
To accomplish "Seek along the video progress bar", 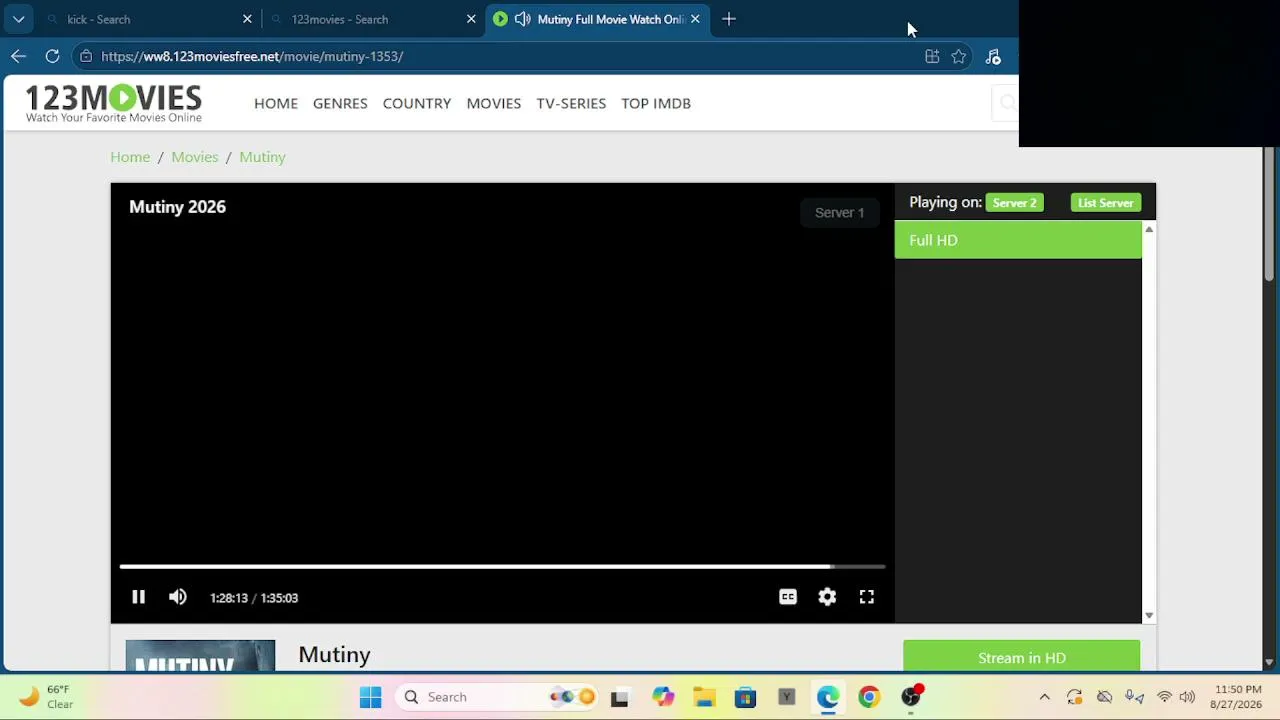I will pos(502,567).
